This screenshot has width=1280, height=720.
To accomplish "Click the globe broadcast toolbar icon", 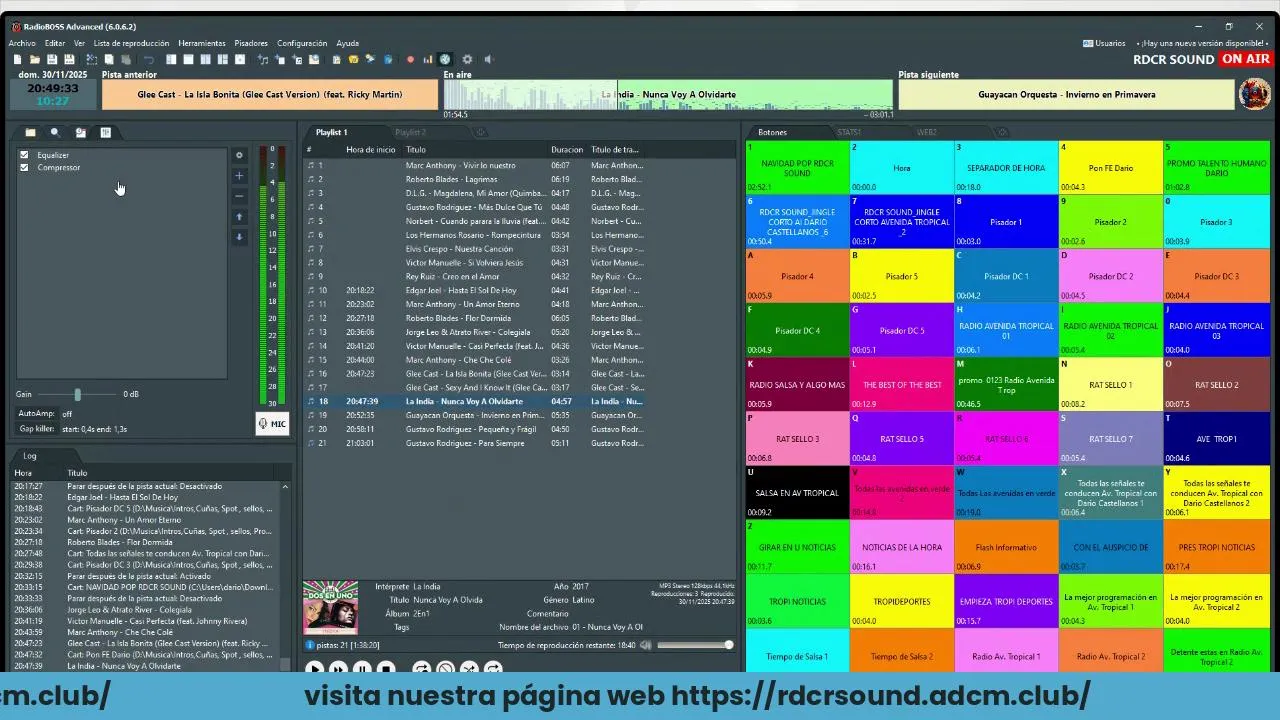I will pos(445,59).
